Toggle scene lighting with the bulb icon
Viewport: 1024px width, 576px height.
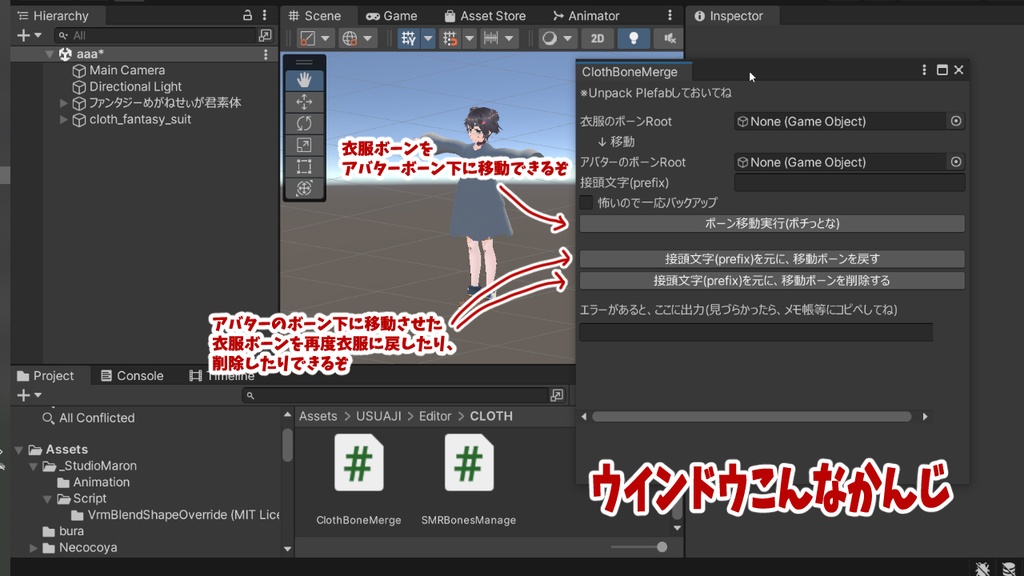[636, 38]
